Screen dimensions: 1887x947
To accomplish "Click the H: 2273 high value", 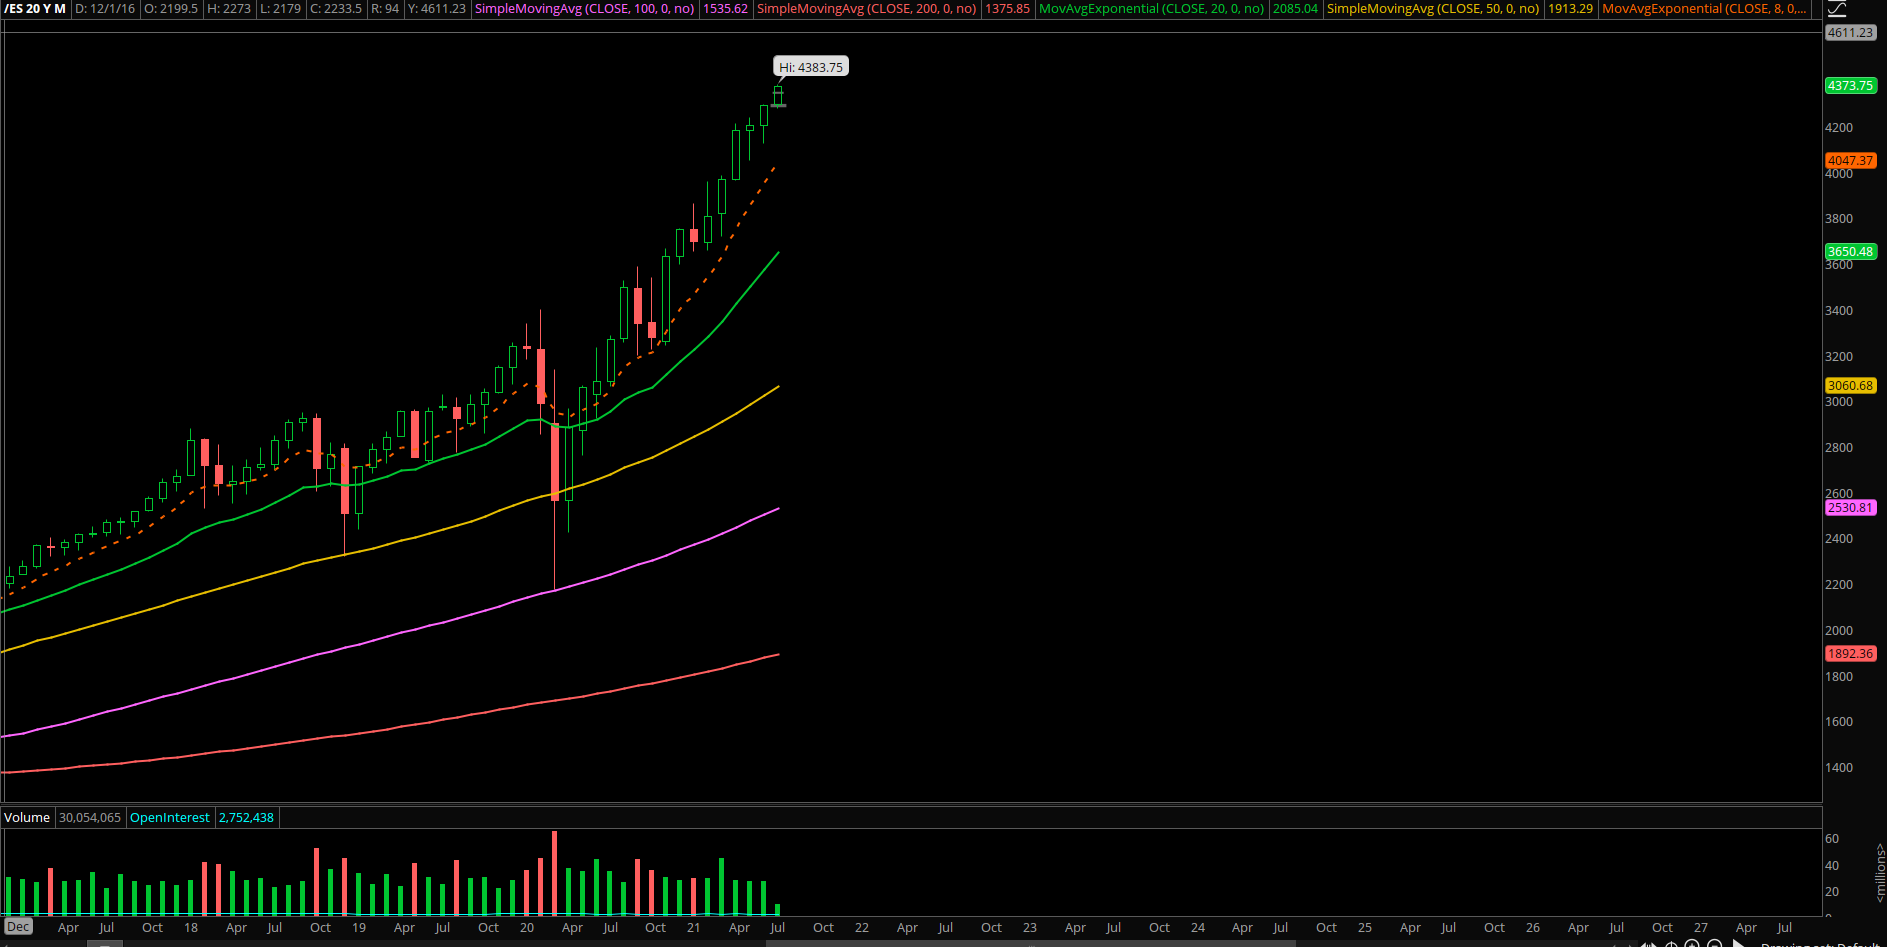I will coord(229,8).
